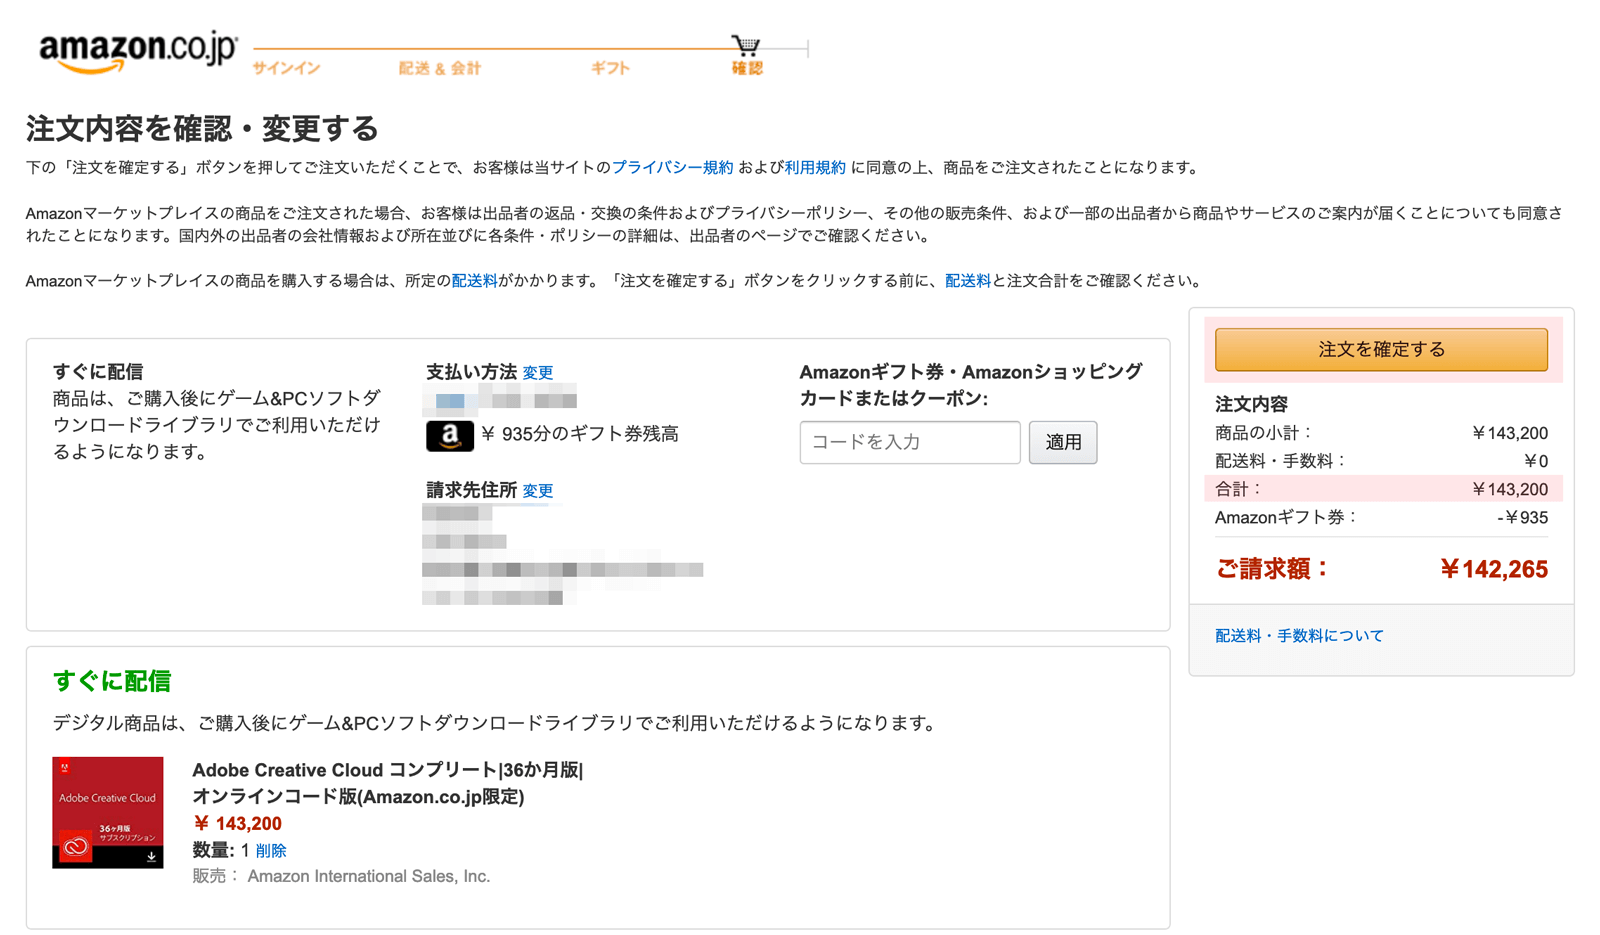Click the shopping cart icon in progress bar

(745, 46)
